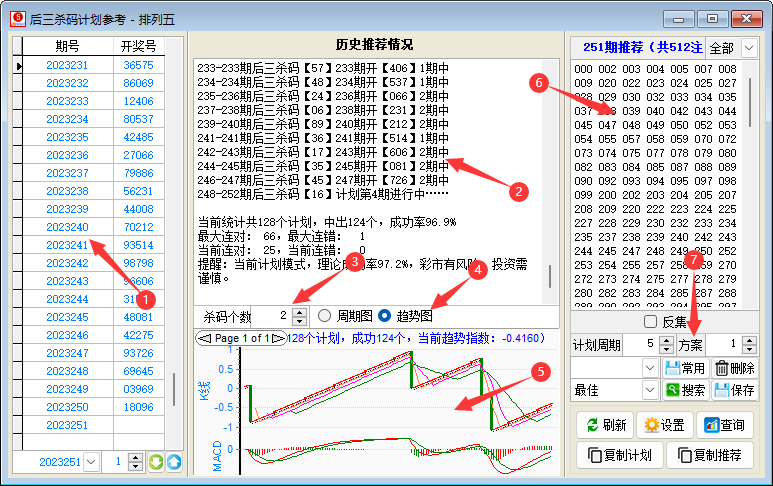Click the 期号 column header

coord(67,46)
